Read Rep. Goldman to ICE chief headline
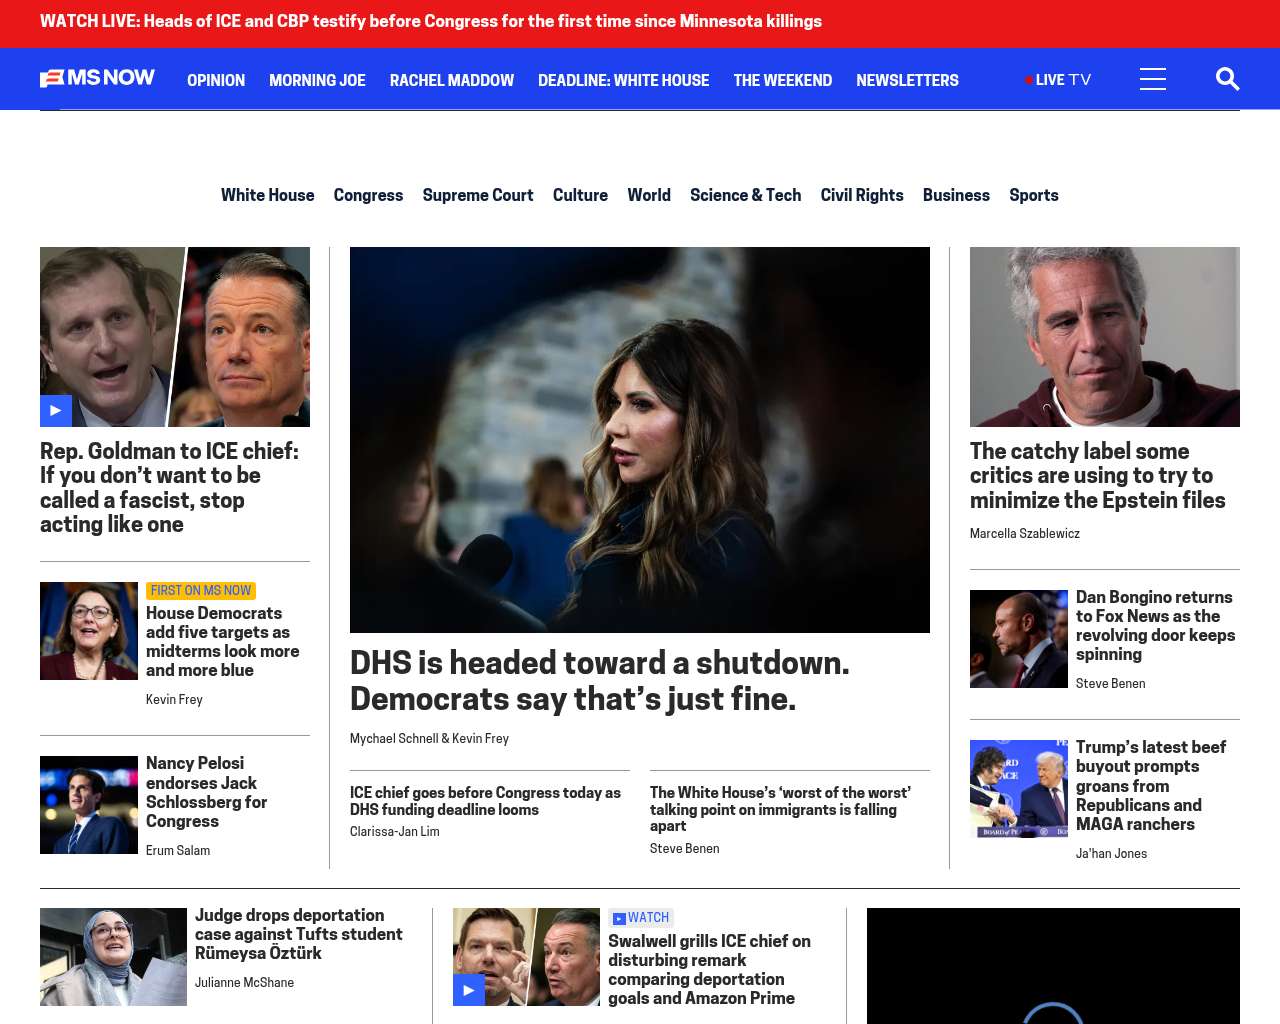Viewport: 1280px width, 1024px height. coord(170,488)
